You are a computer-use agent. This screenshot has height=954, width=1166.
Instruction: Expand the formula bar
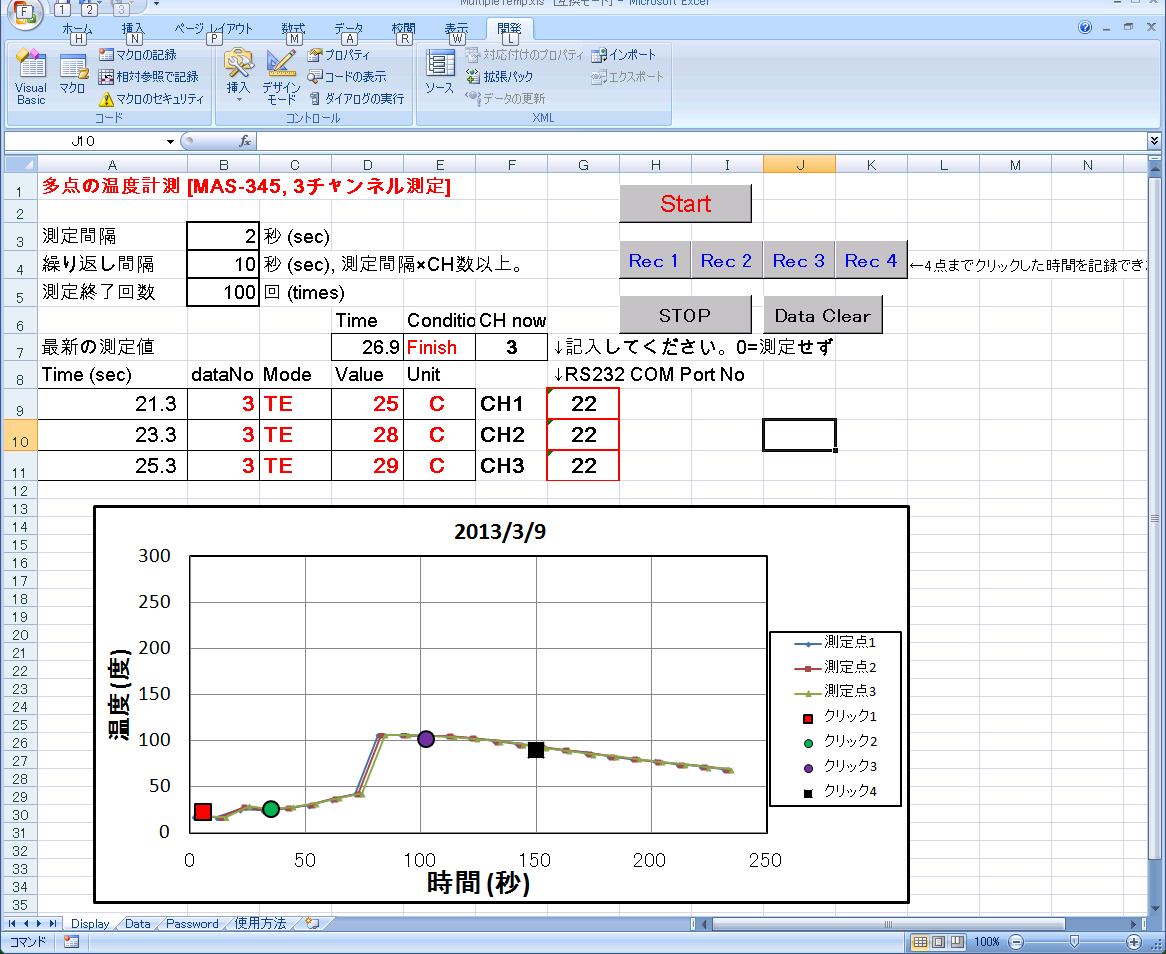(1153, 141)
